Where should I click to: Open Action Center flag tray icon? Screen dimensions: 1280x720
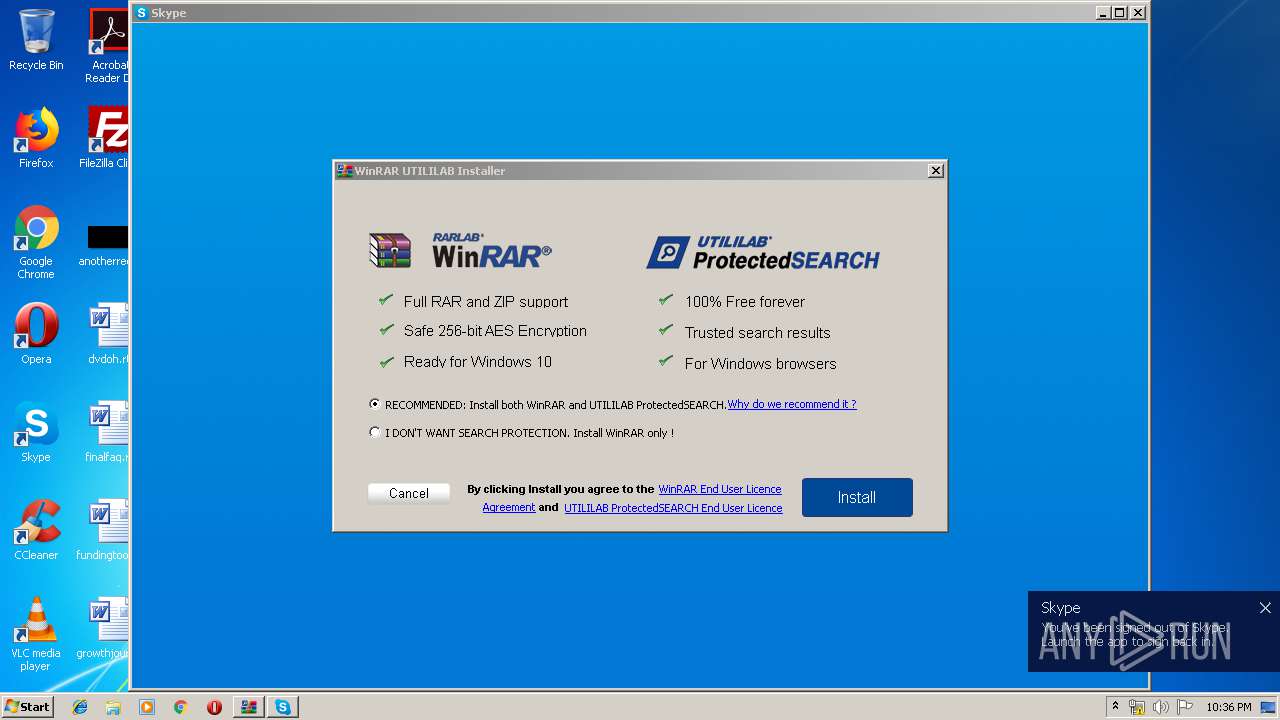(1185, 707)
